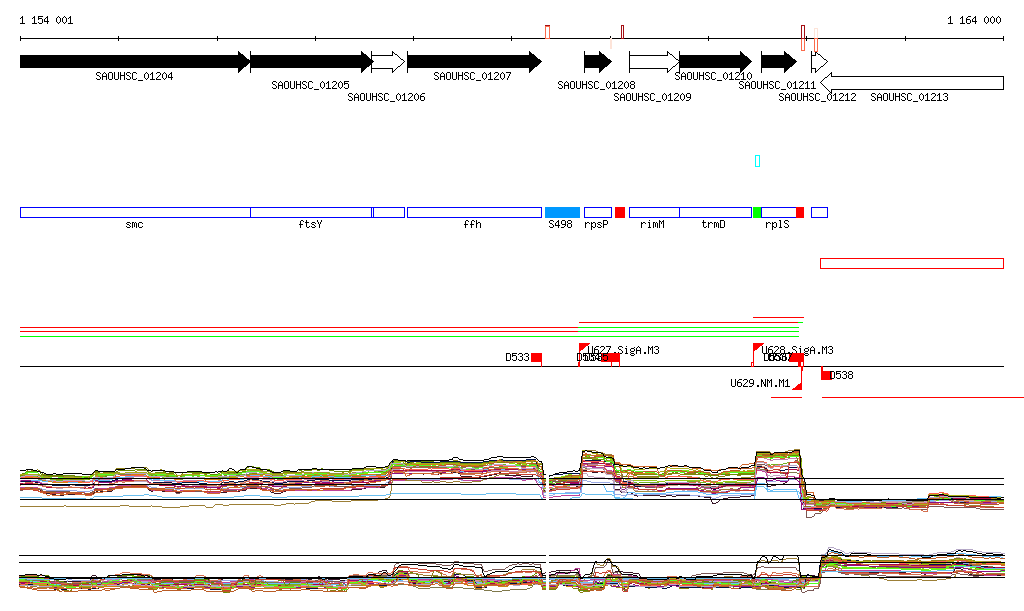This screenshot has height=611, width=1024.
Task: Select the white SAOUHSC_01206 gene arrow
Action: (389, 62)
